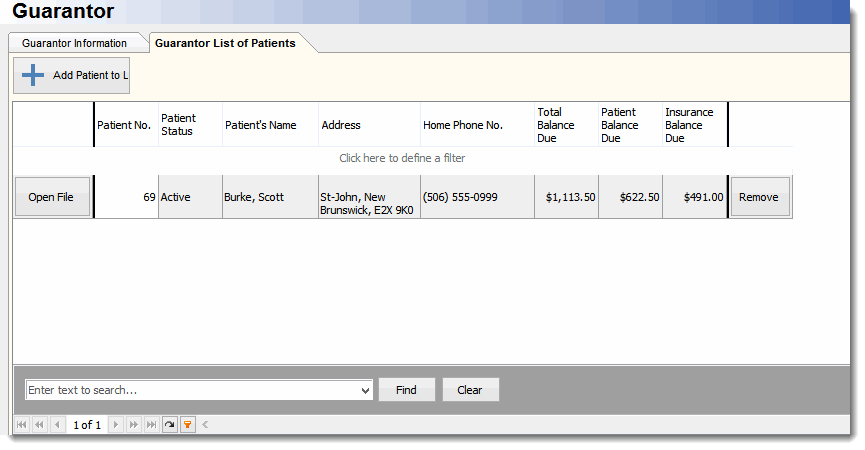Image resolution: width=865 pixels, height=450 pixels.
Task: Select patient number 69 cell
Action: click(x=126, y=197)
